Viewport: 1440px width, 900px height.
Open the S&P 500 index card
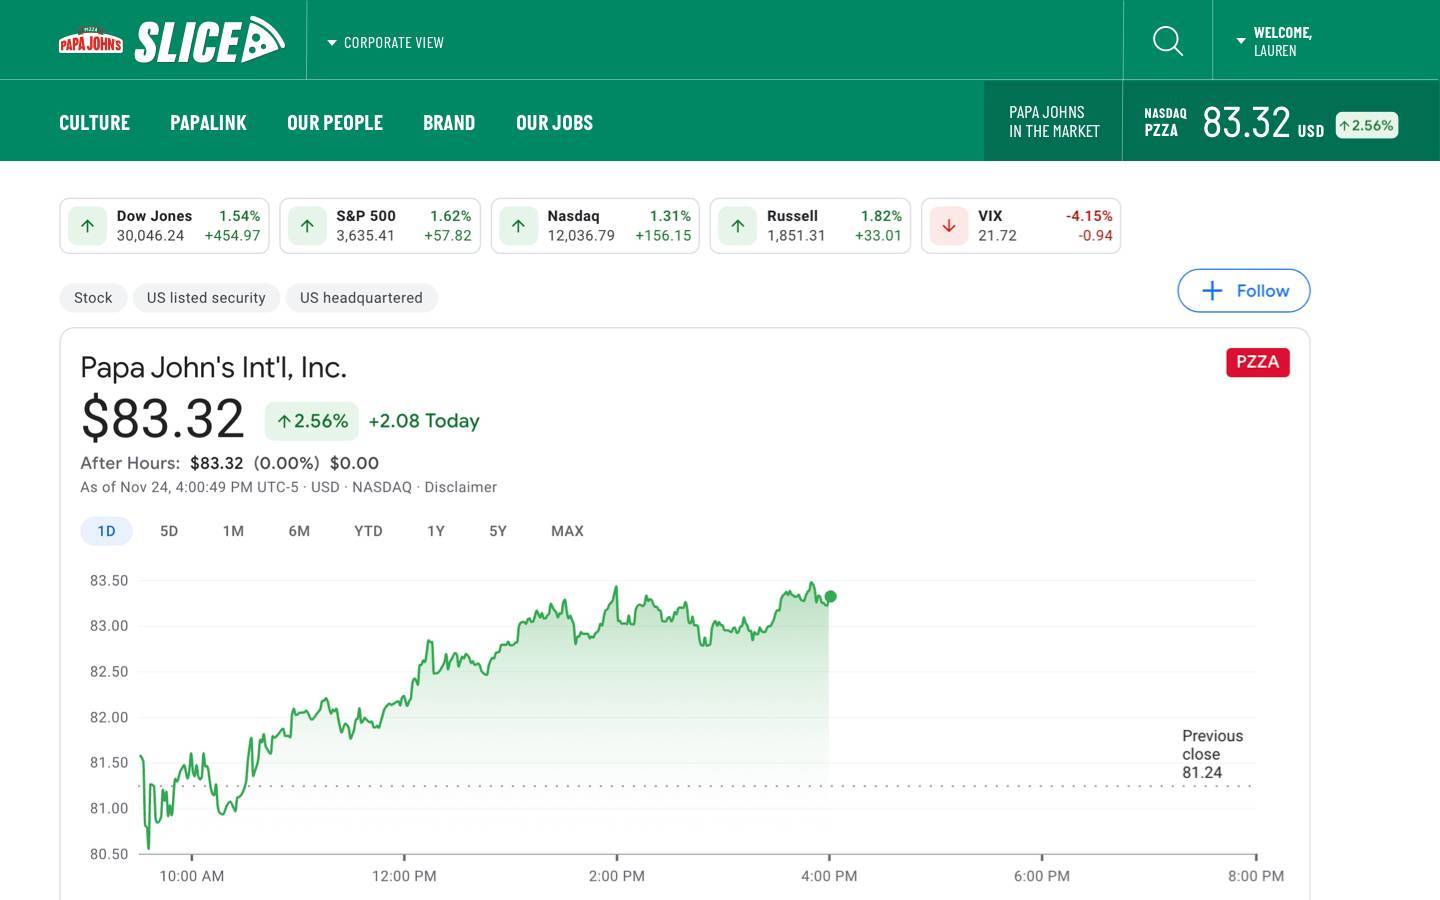[380, 226]
